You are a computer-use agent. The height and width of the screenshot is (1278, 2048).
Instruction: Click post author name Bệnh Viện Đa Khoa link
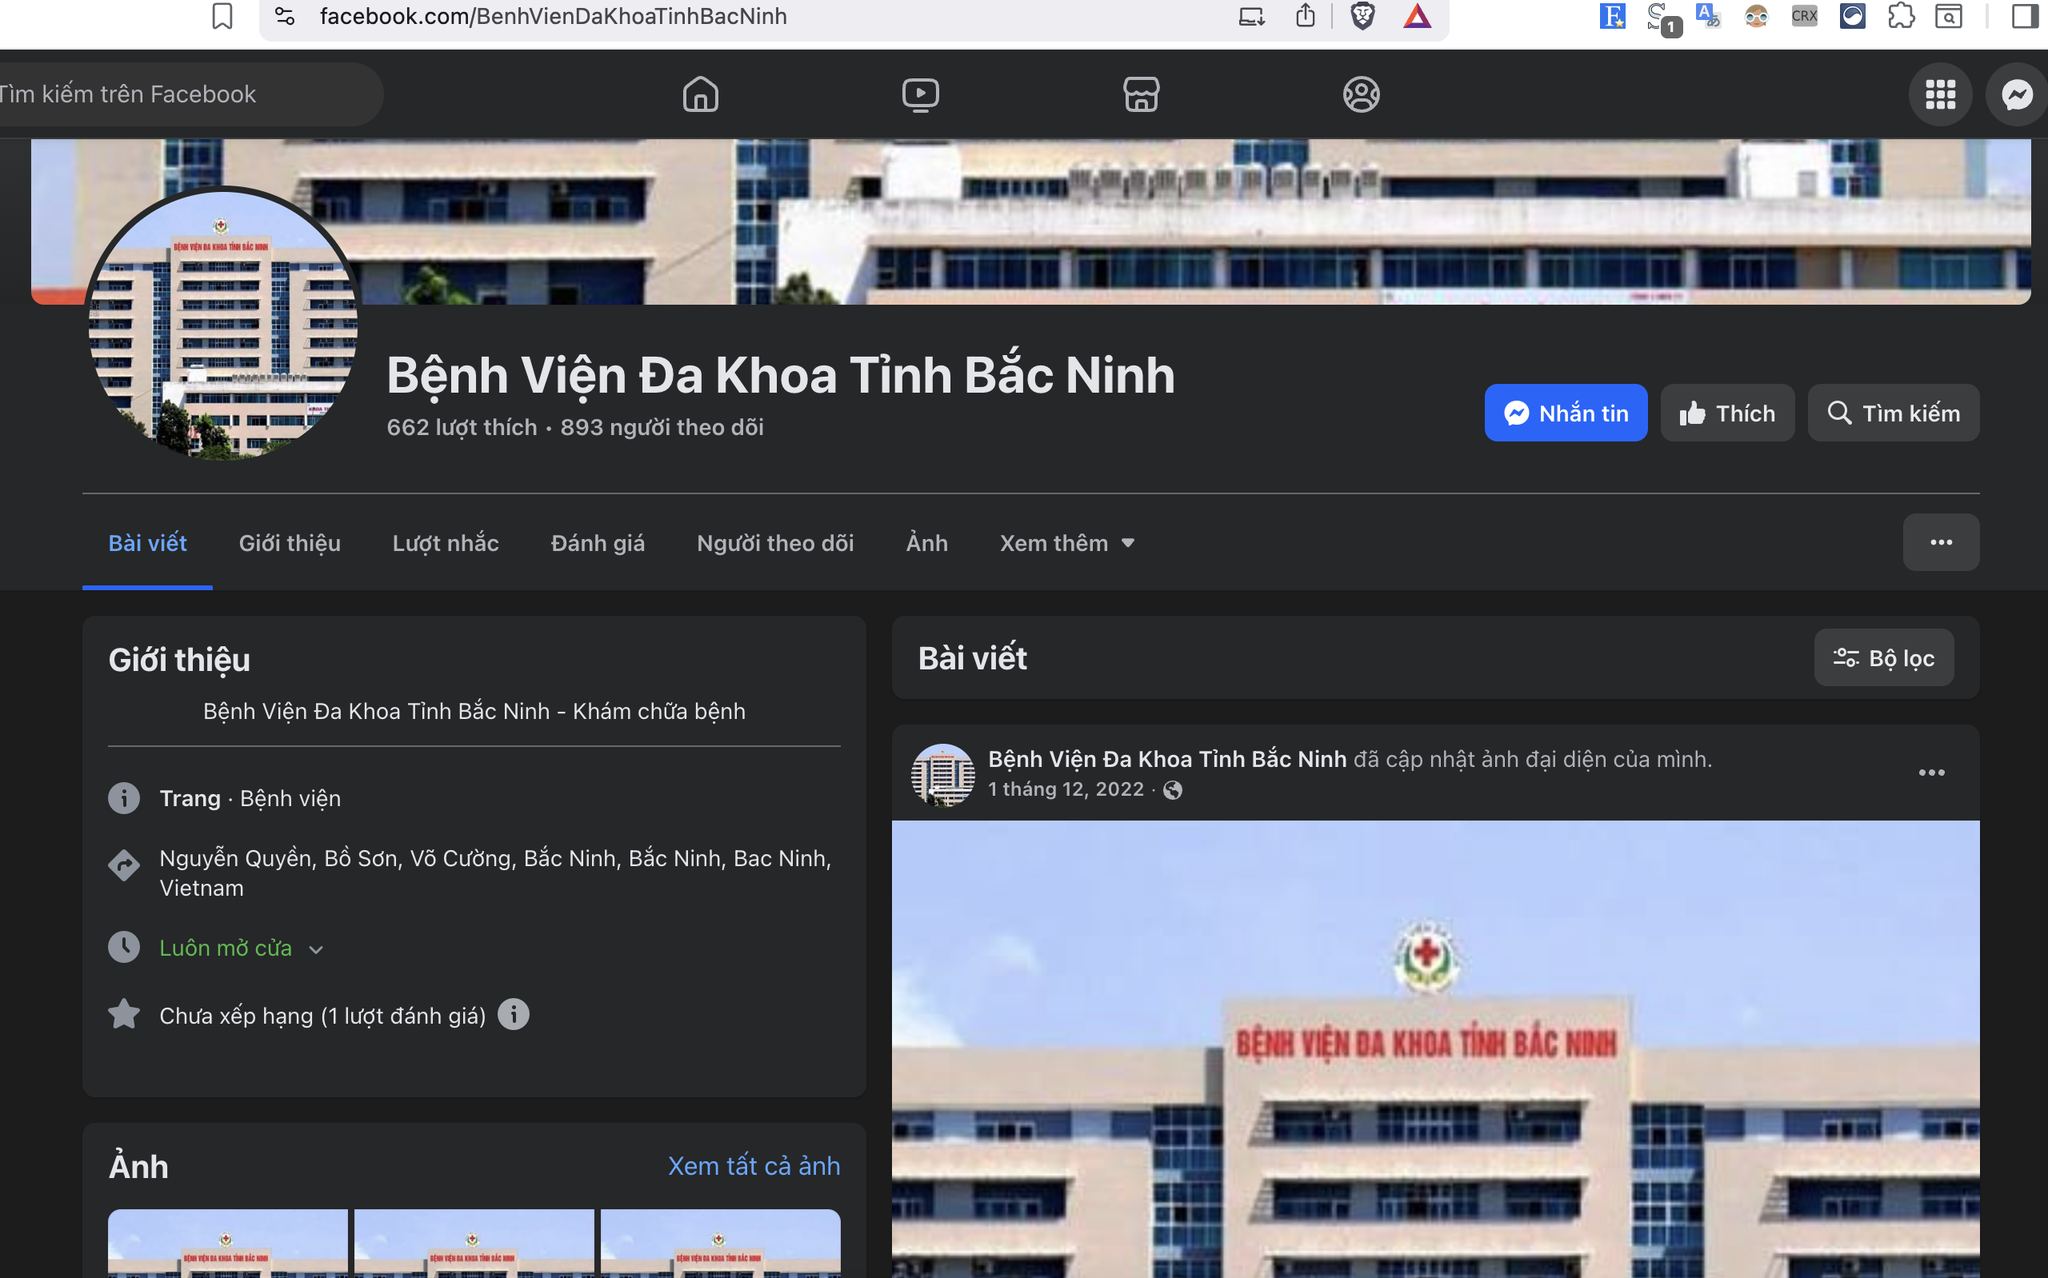click(x=1167, y=759)
